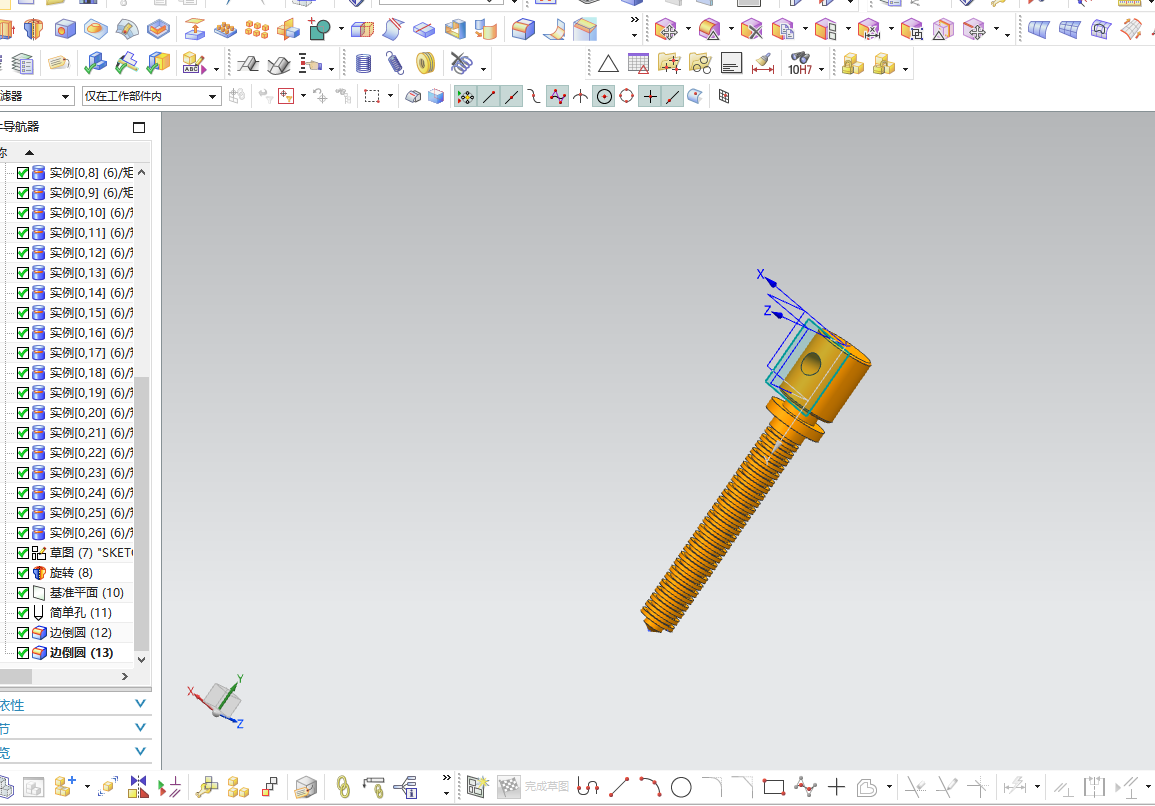This screenshot has width=1155, height=806.
Task: Open the rectangle selection mode dropdown arrow
Action: point(390,97)
